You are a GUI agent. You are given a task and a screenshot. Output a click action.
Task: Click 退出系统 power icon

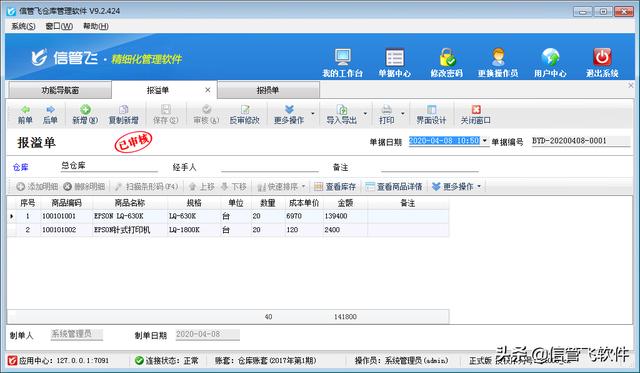tap(602, 57)
